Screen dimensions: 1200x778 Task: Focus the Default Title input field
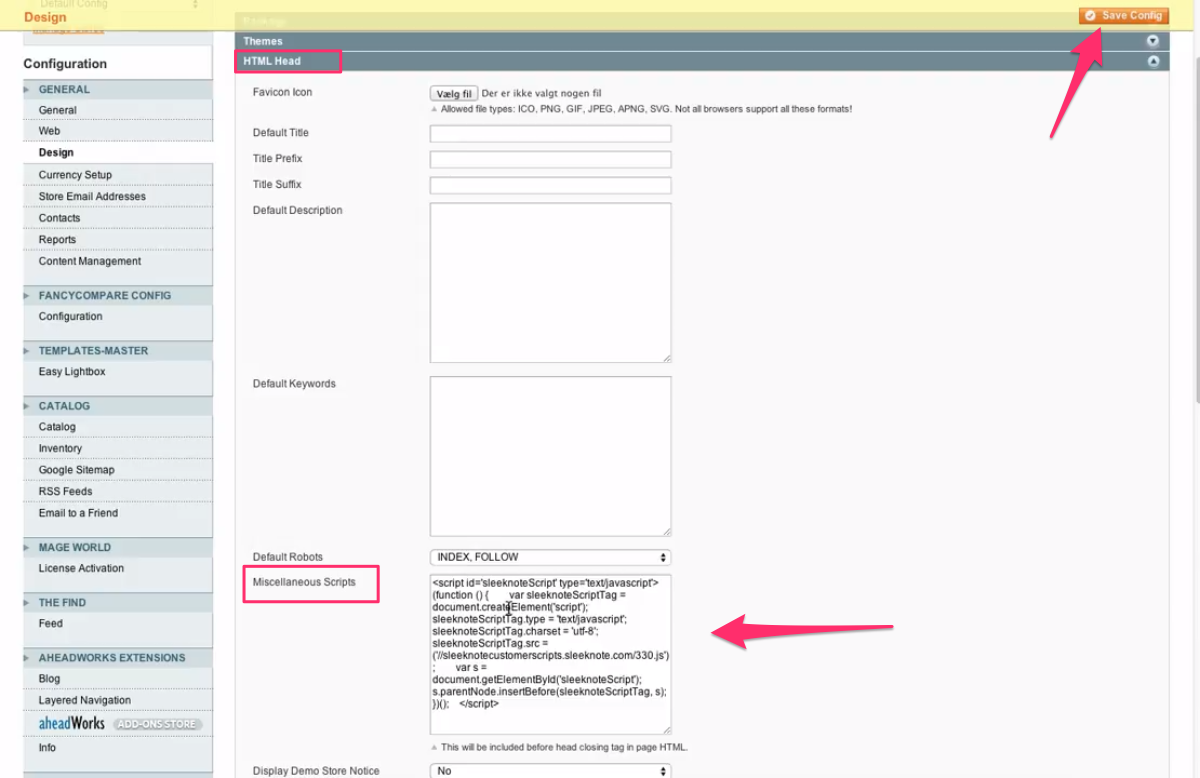click(x=550, y=133)
